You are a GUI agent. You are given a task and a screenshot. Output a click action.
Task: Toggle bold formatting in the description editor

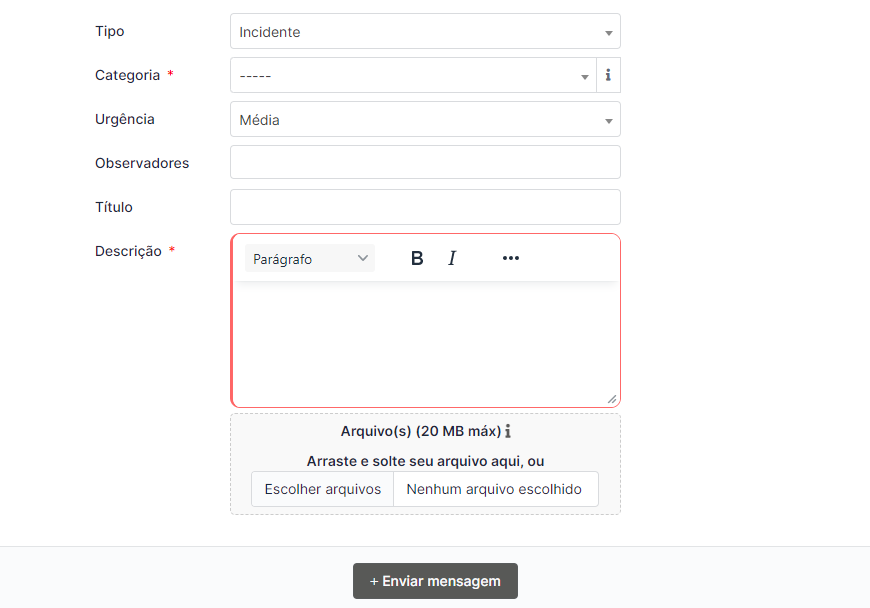(x=417, y=258)
